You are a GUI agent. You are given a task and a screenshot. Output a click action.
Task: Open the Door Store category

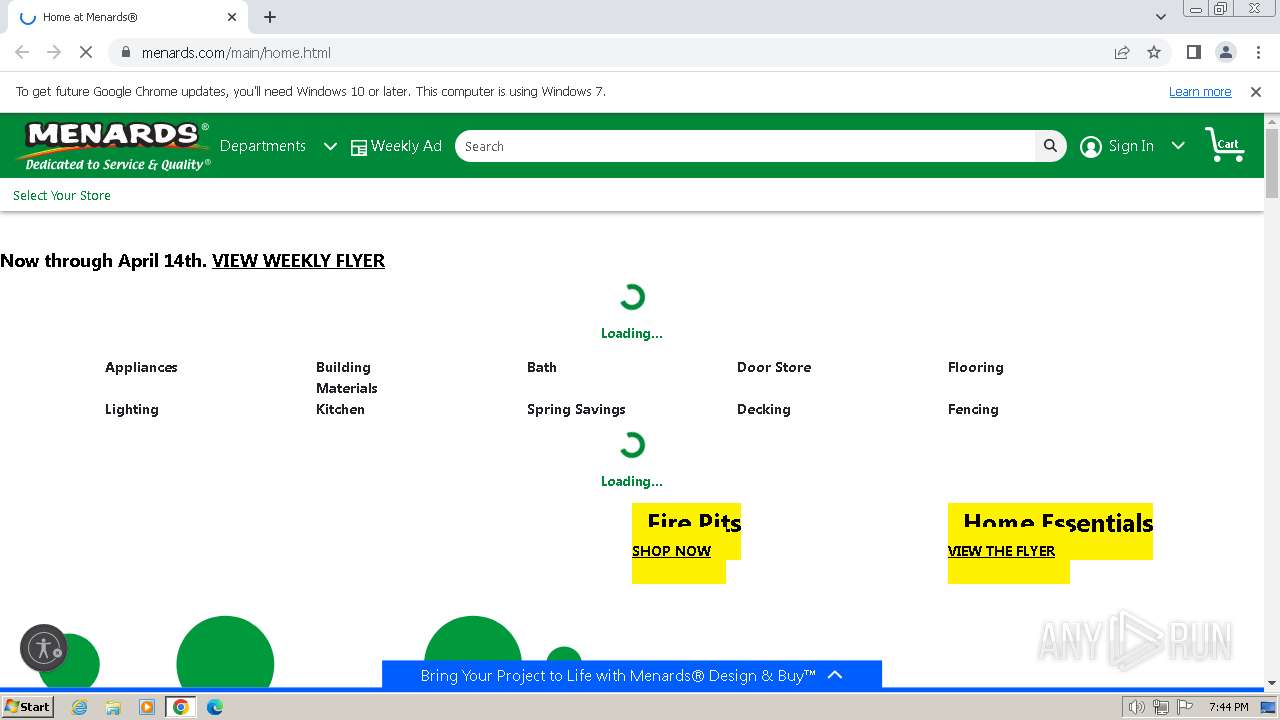(x=774, y=367)
